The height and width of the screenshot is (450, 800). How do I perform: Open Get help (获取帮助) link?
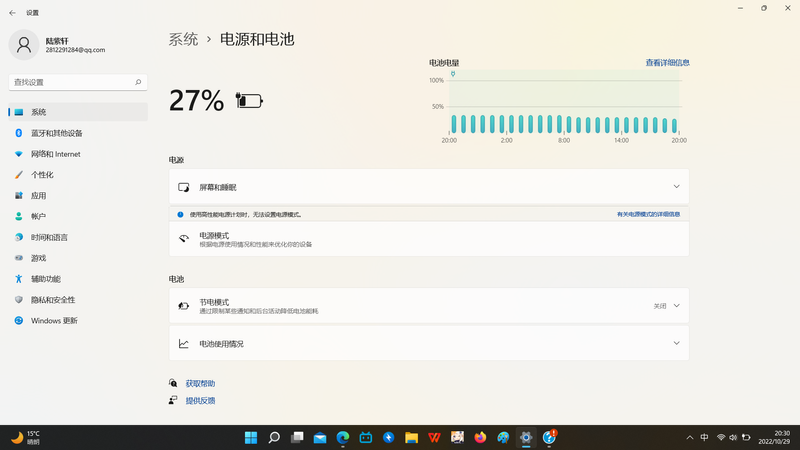click(x=200, y=384)
